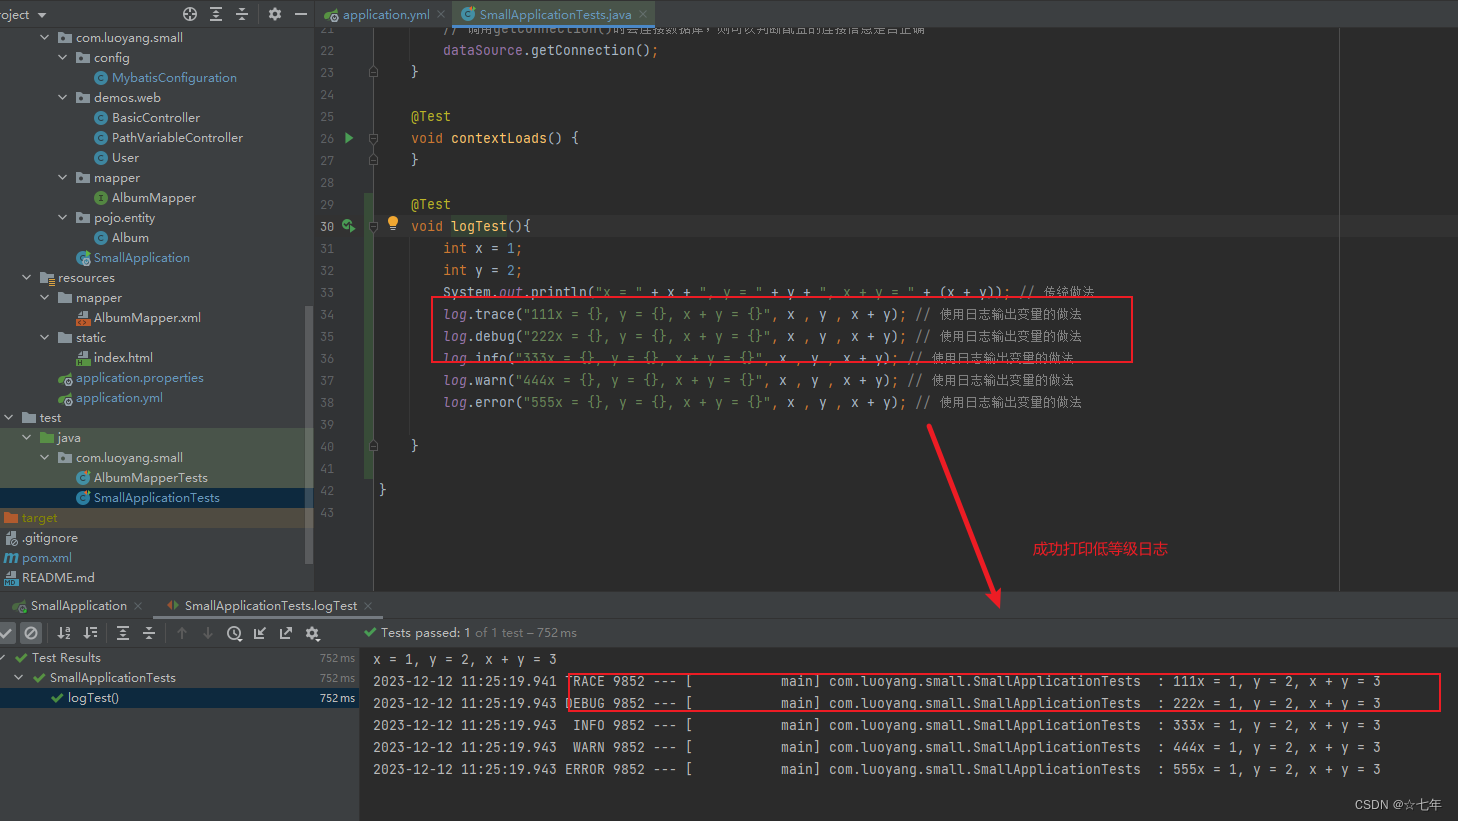Close the SmallApplication run tab
1458x821 pixels.
(x=138, y=606)
